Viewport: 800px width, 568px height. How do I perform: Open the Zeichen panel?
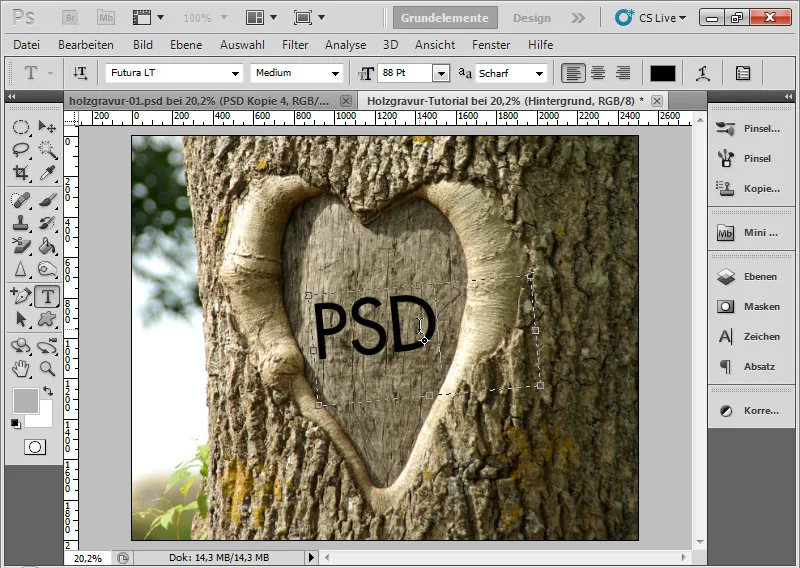point(748,337)
